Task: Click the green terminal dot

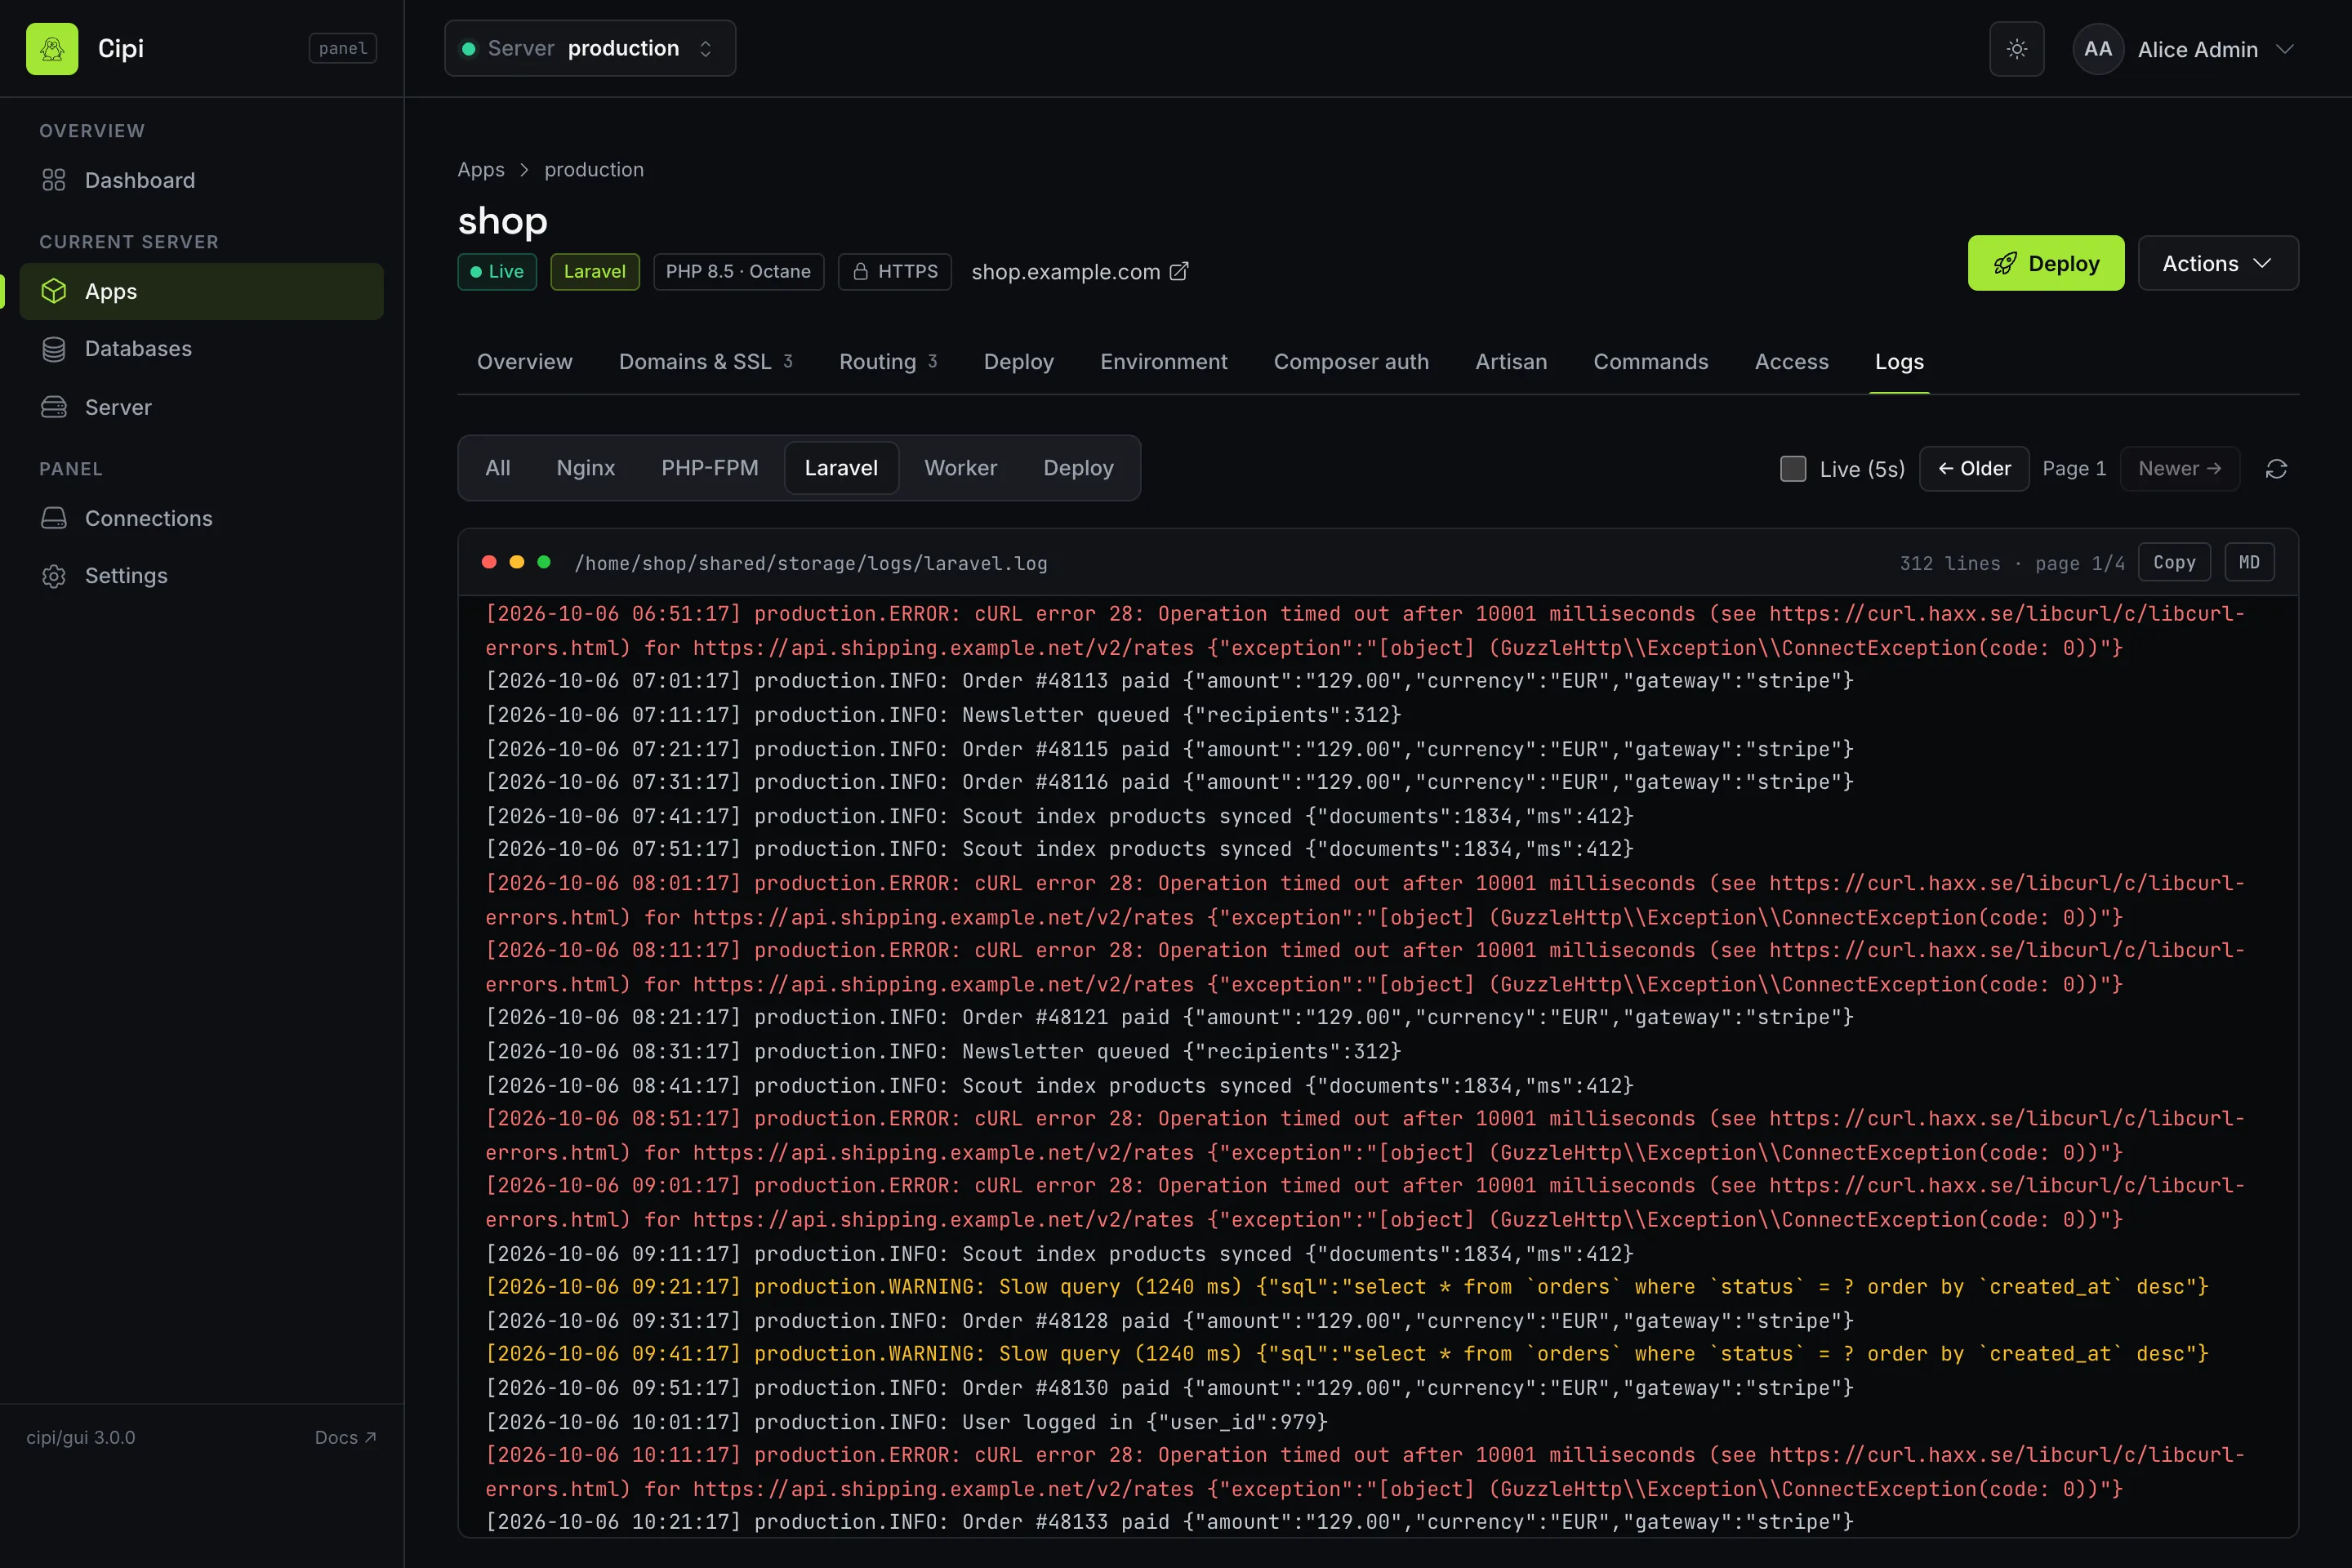Action: point(544,562)
